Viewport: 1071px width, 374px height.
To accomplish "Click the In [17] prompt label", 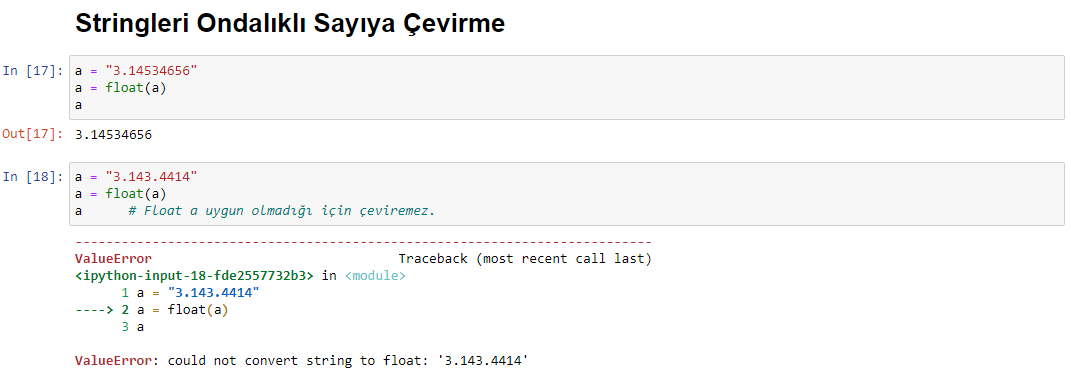I will pyautogui.click(x=33, y=70).
